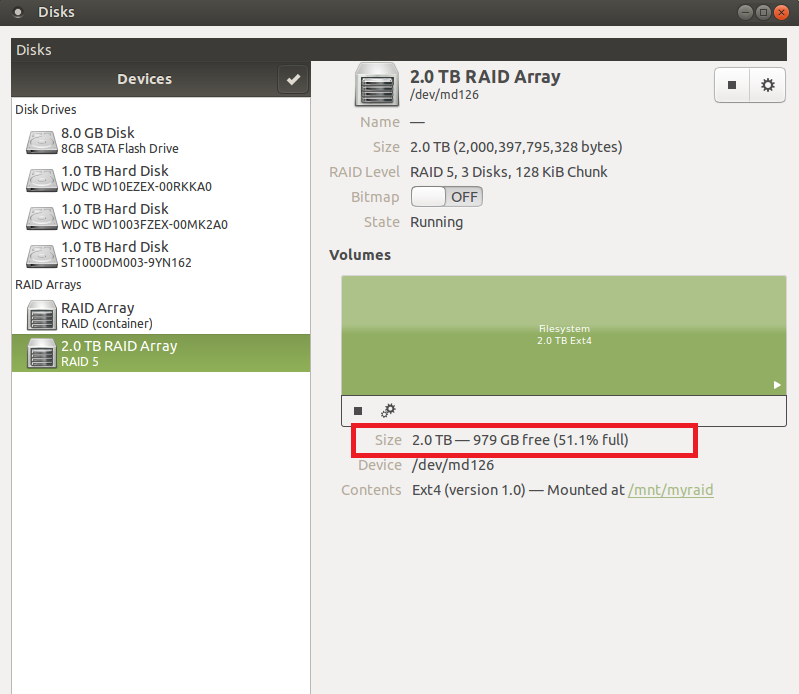
Task: Click the RAID Arrays section label
Action: [x=48, y=285]
